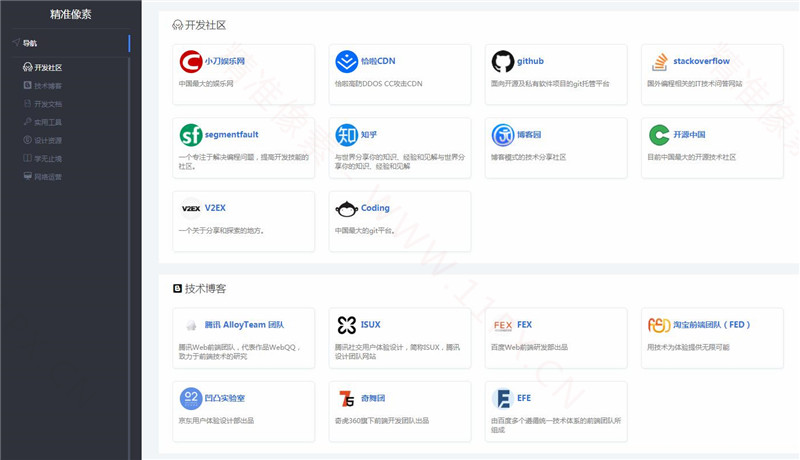Click the headphone icon in 开发社区 section heading
800x460 pixels.
pyautogui.click(x=177, y=25)
